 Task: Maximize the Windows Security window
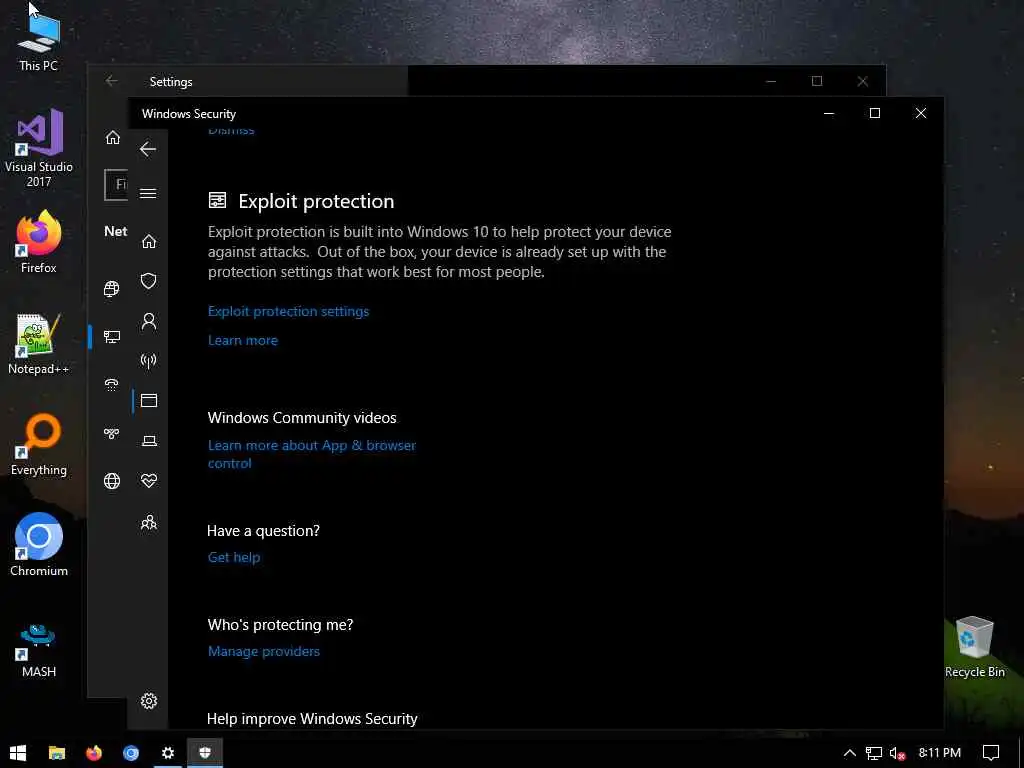point(875,113)
